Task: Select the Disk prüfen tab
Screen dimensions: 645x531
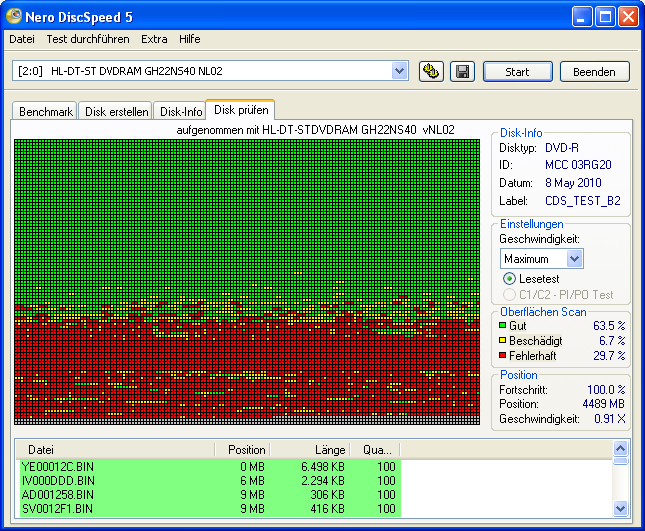Action: coord(241,110)
